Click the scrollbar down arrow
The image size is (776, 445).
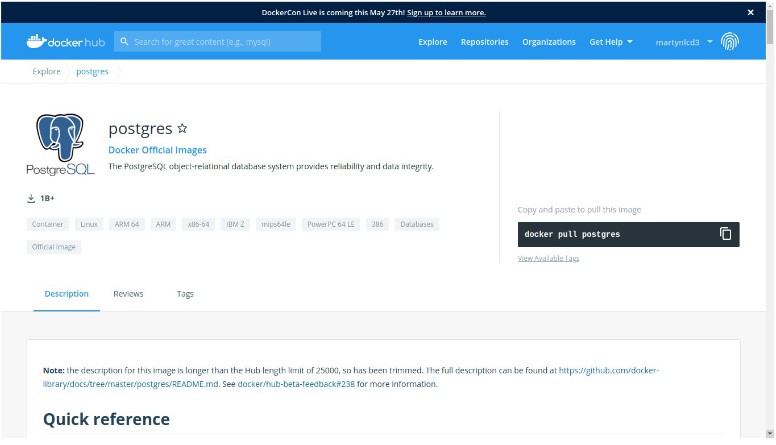[x=770, y=434]
